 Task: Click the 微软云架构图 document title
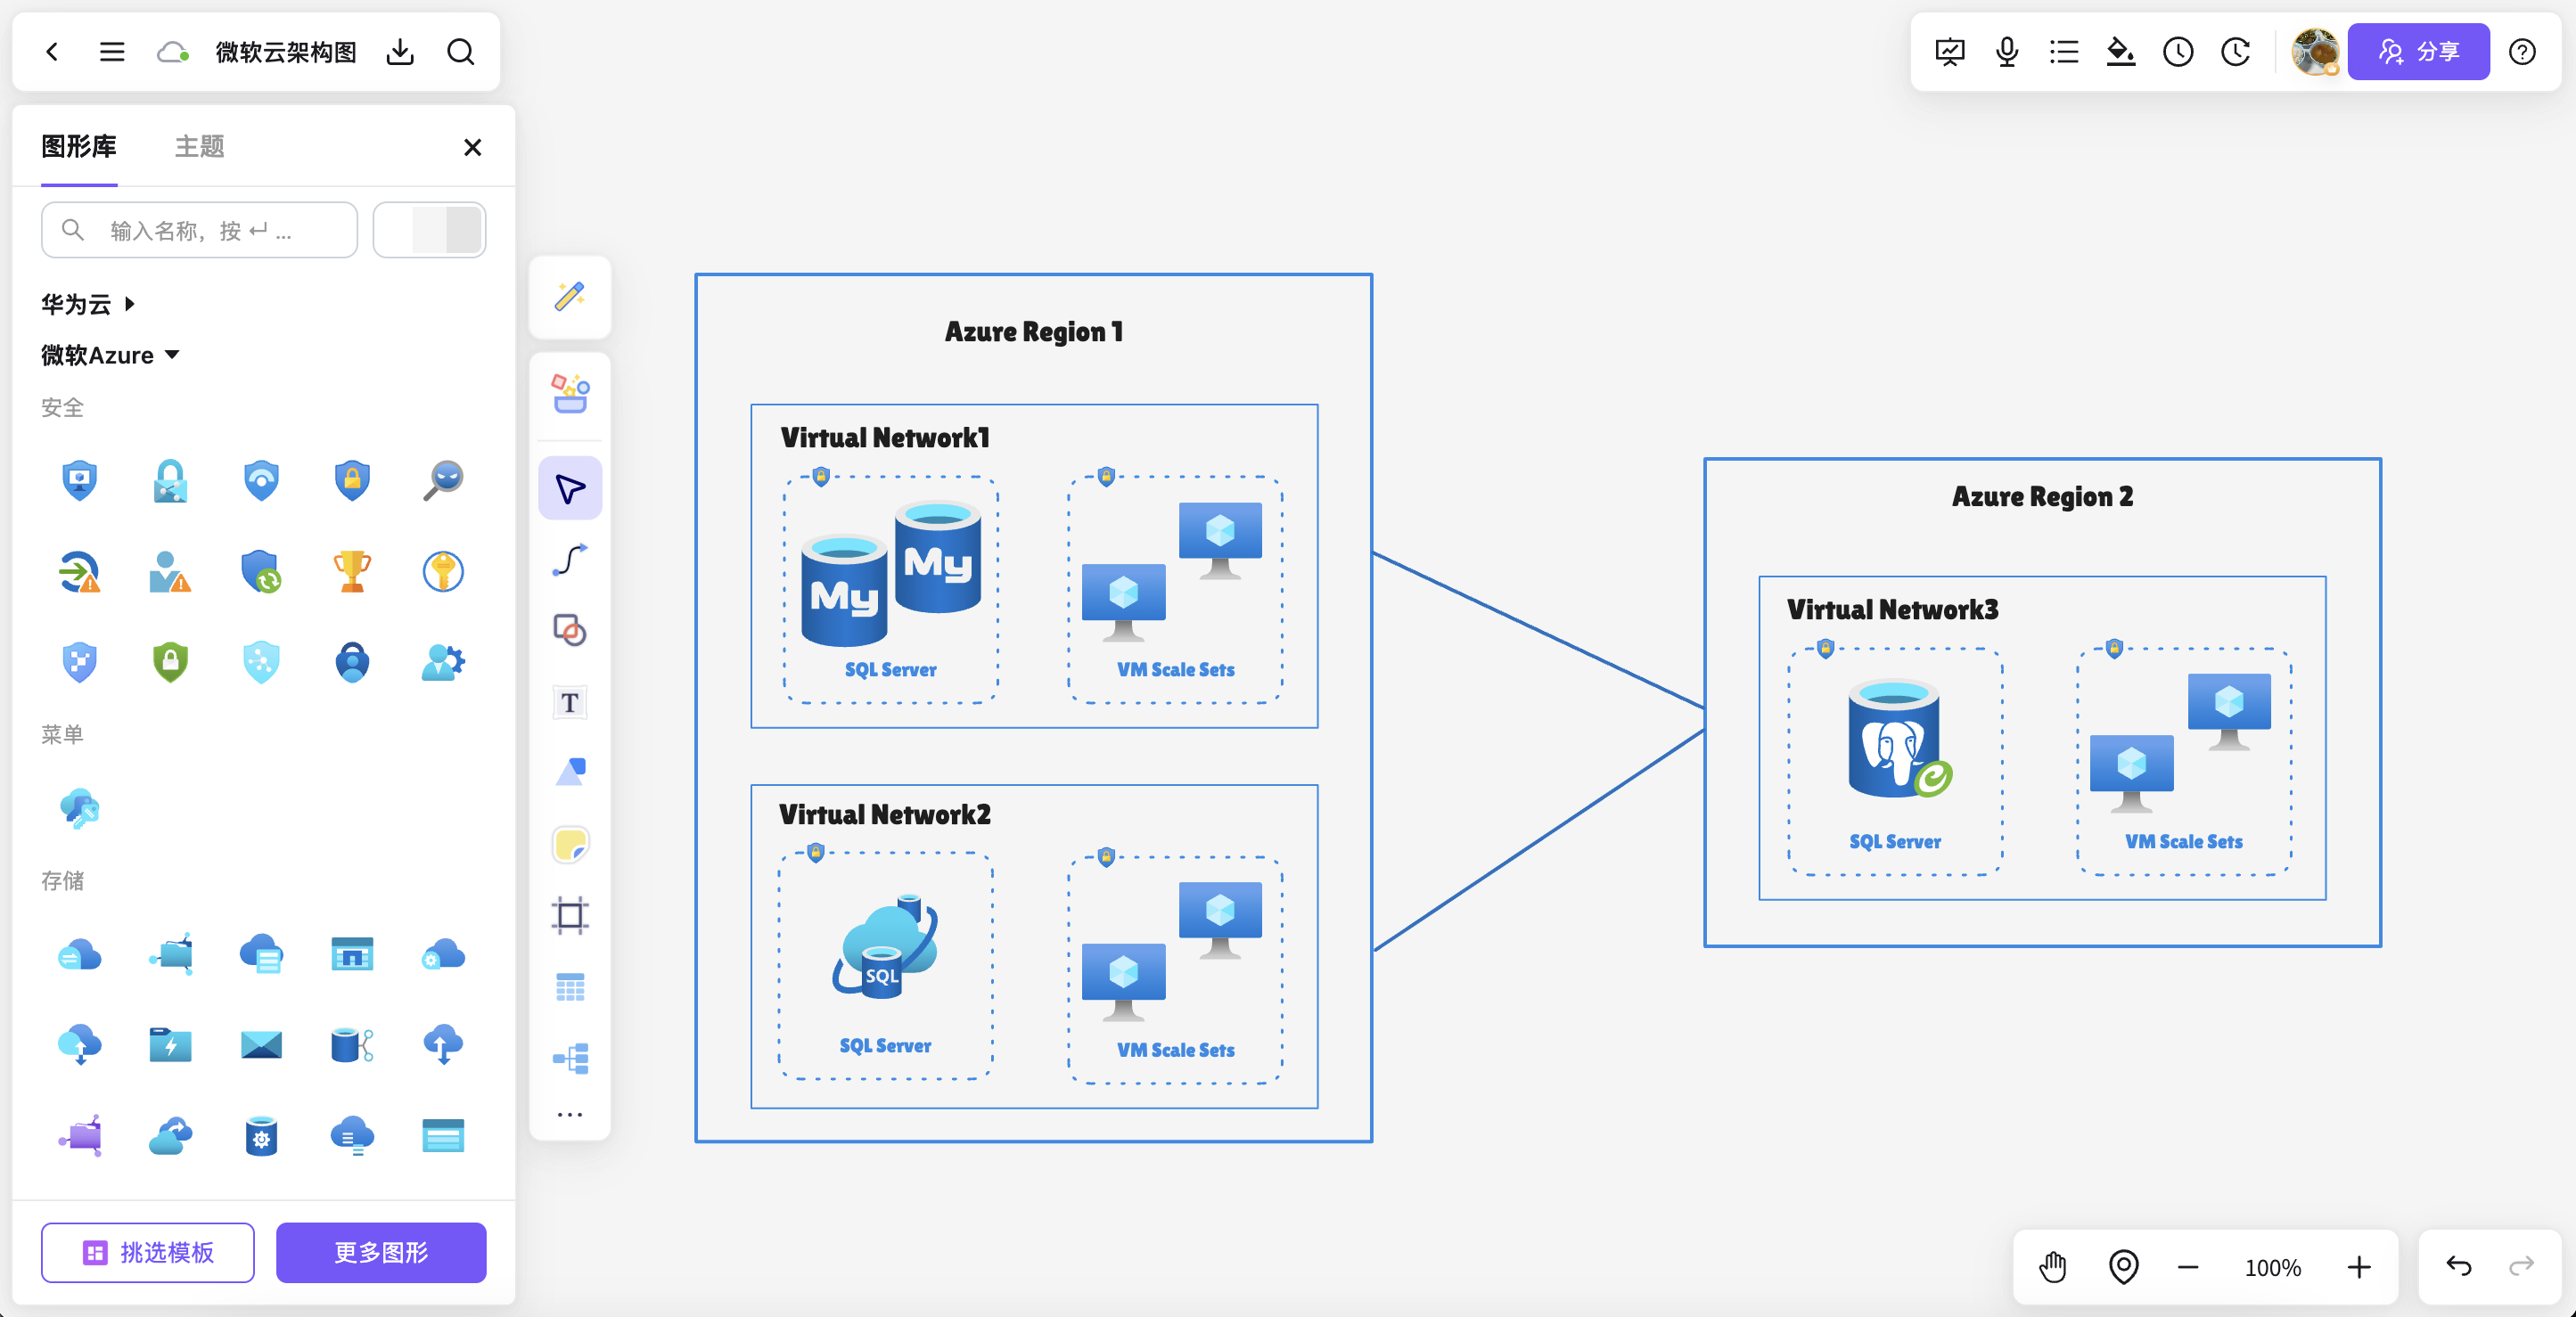pos(286,52)
